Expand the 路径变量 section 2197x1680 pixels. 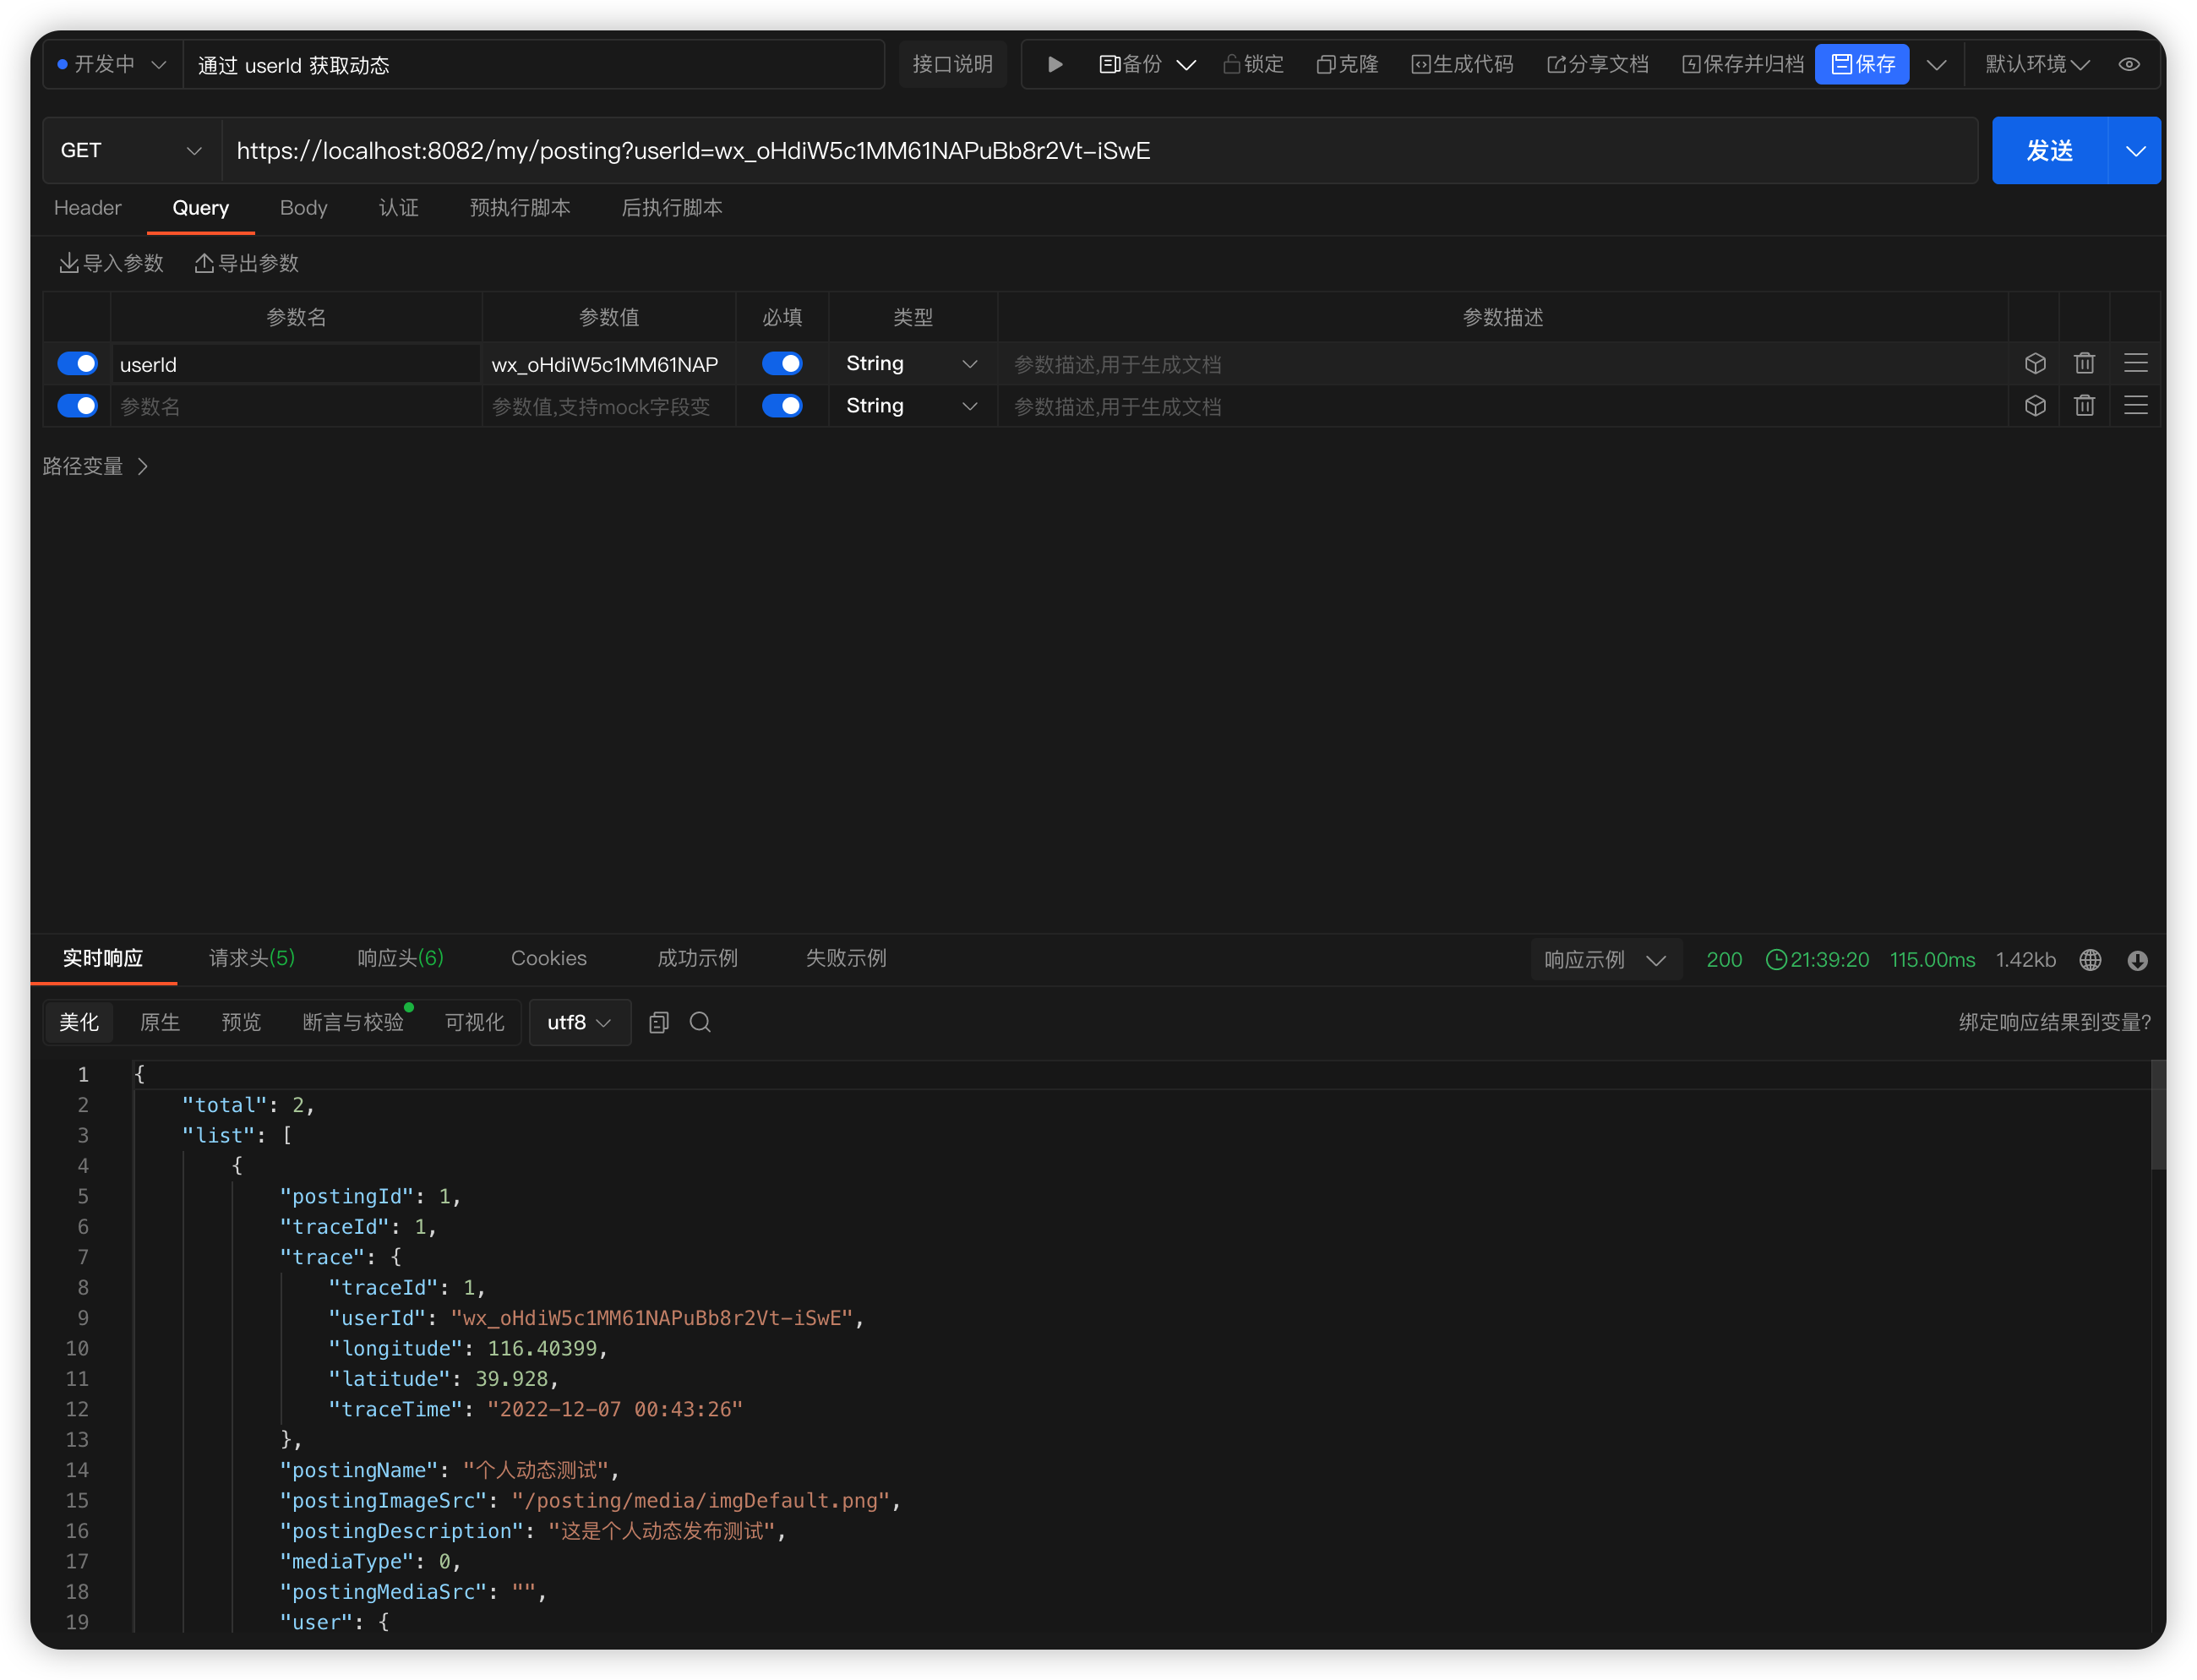96,467
